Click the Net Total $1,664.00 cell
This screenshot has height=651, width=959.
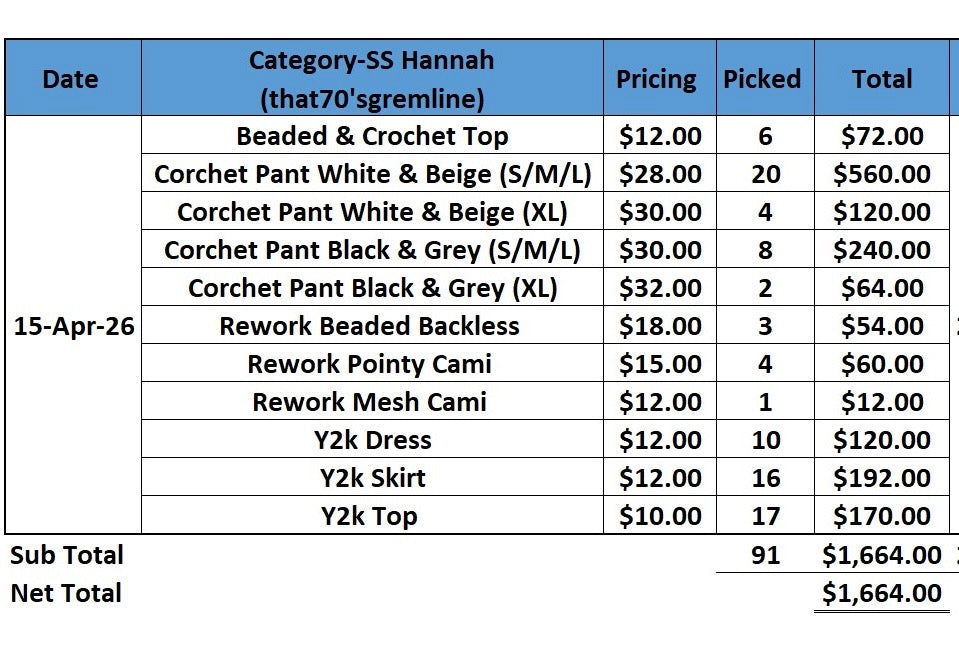point(882,592)
